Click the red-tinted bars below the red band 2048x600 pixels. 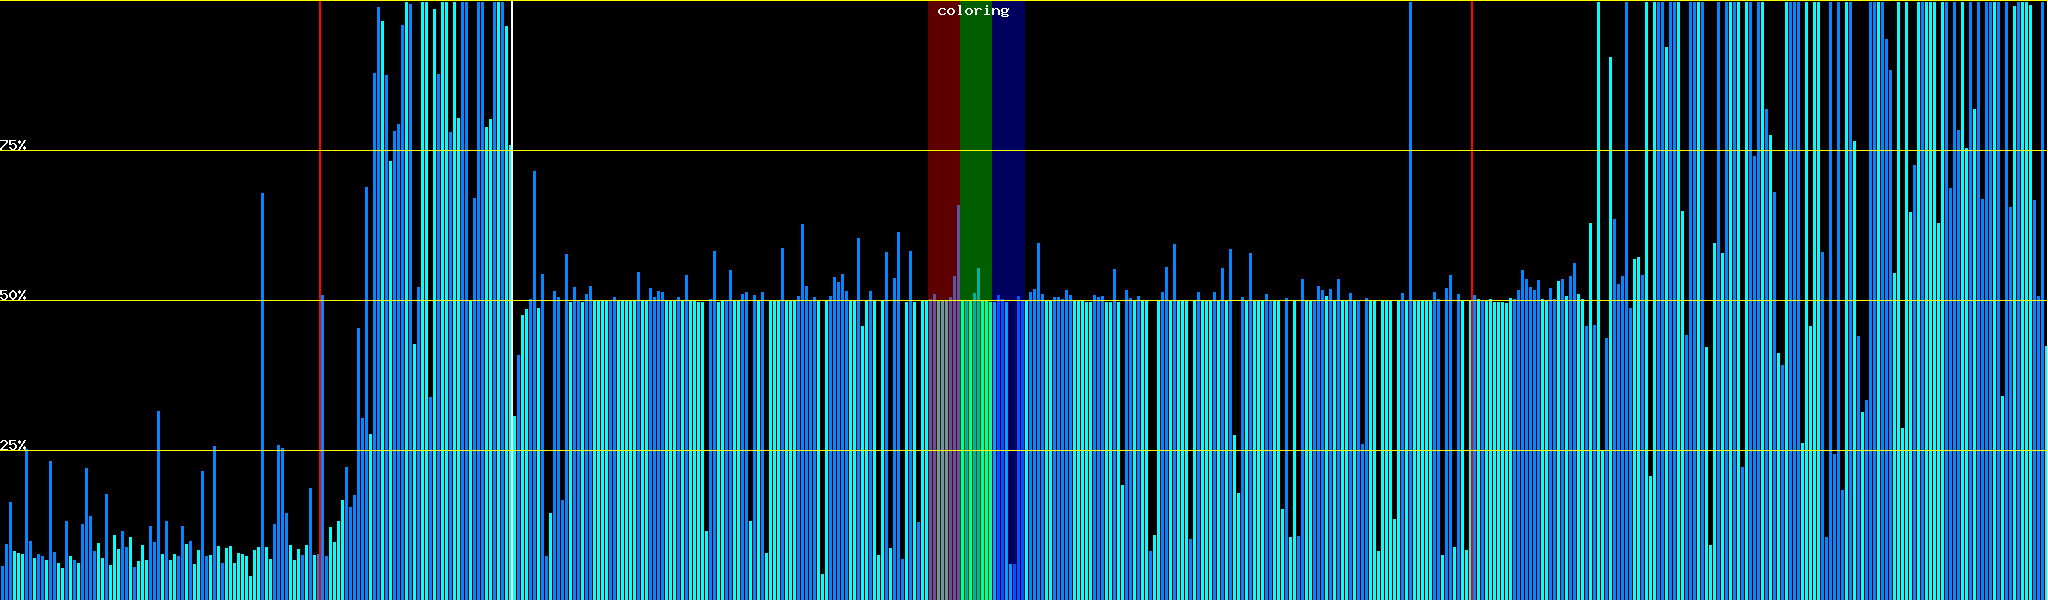[943, 450]
